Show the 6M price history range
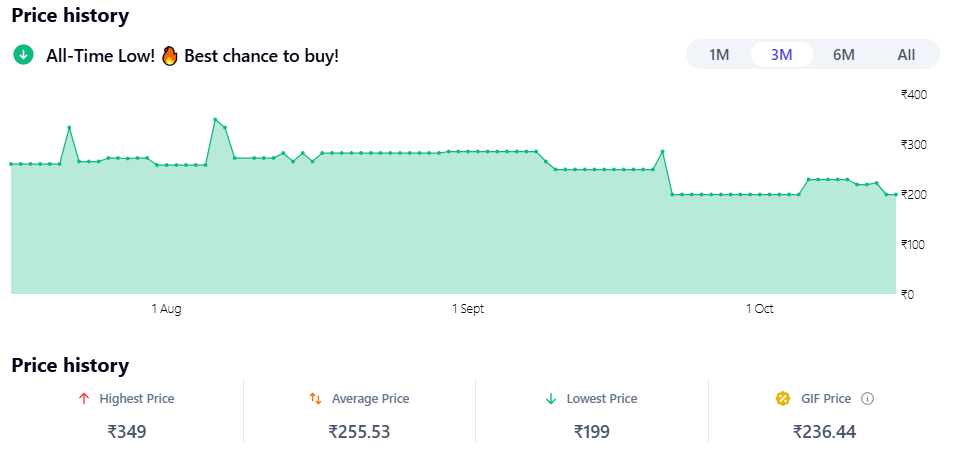The height and width of the screenshot is (462, 960). pos(844,55)
